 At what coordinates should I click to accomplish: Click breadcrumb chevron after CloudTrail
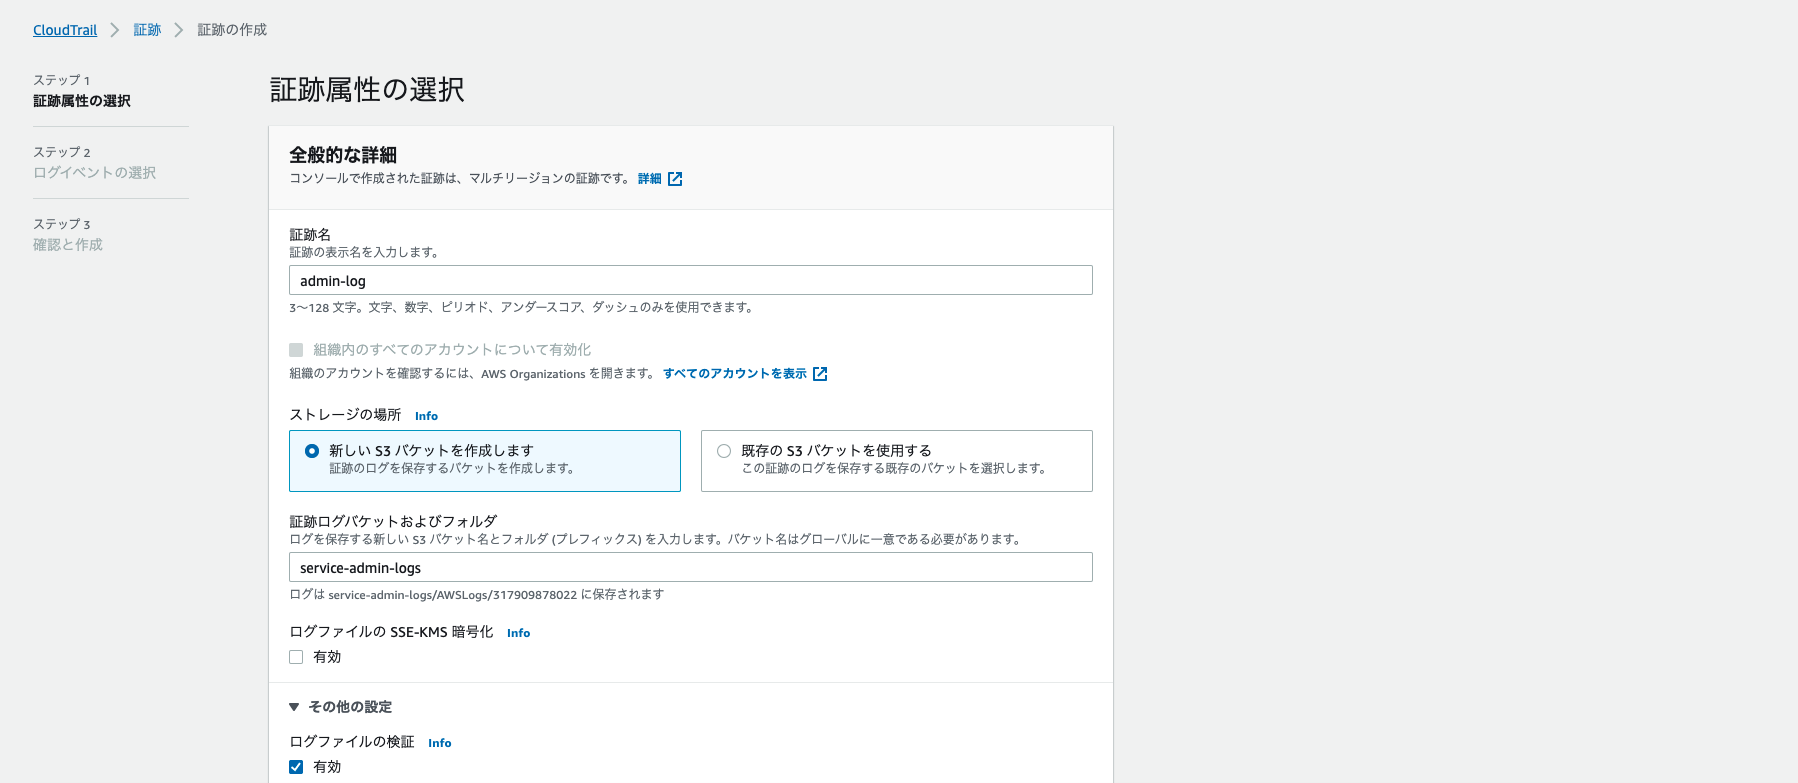click(115, 30)
